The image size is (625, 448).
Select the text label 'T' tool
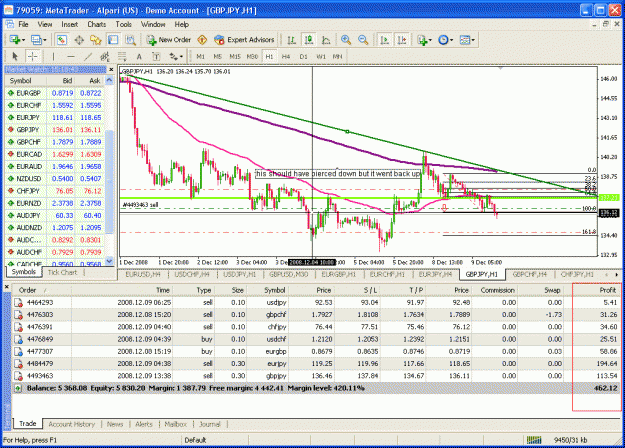point(156,57)
